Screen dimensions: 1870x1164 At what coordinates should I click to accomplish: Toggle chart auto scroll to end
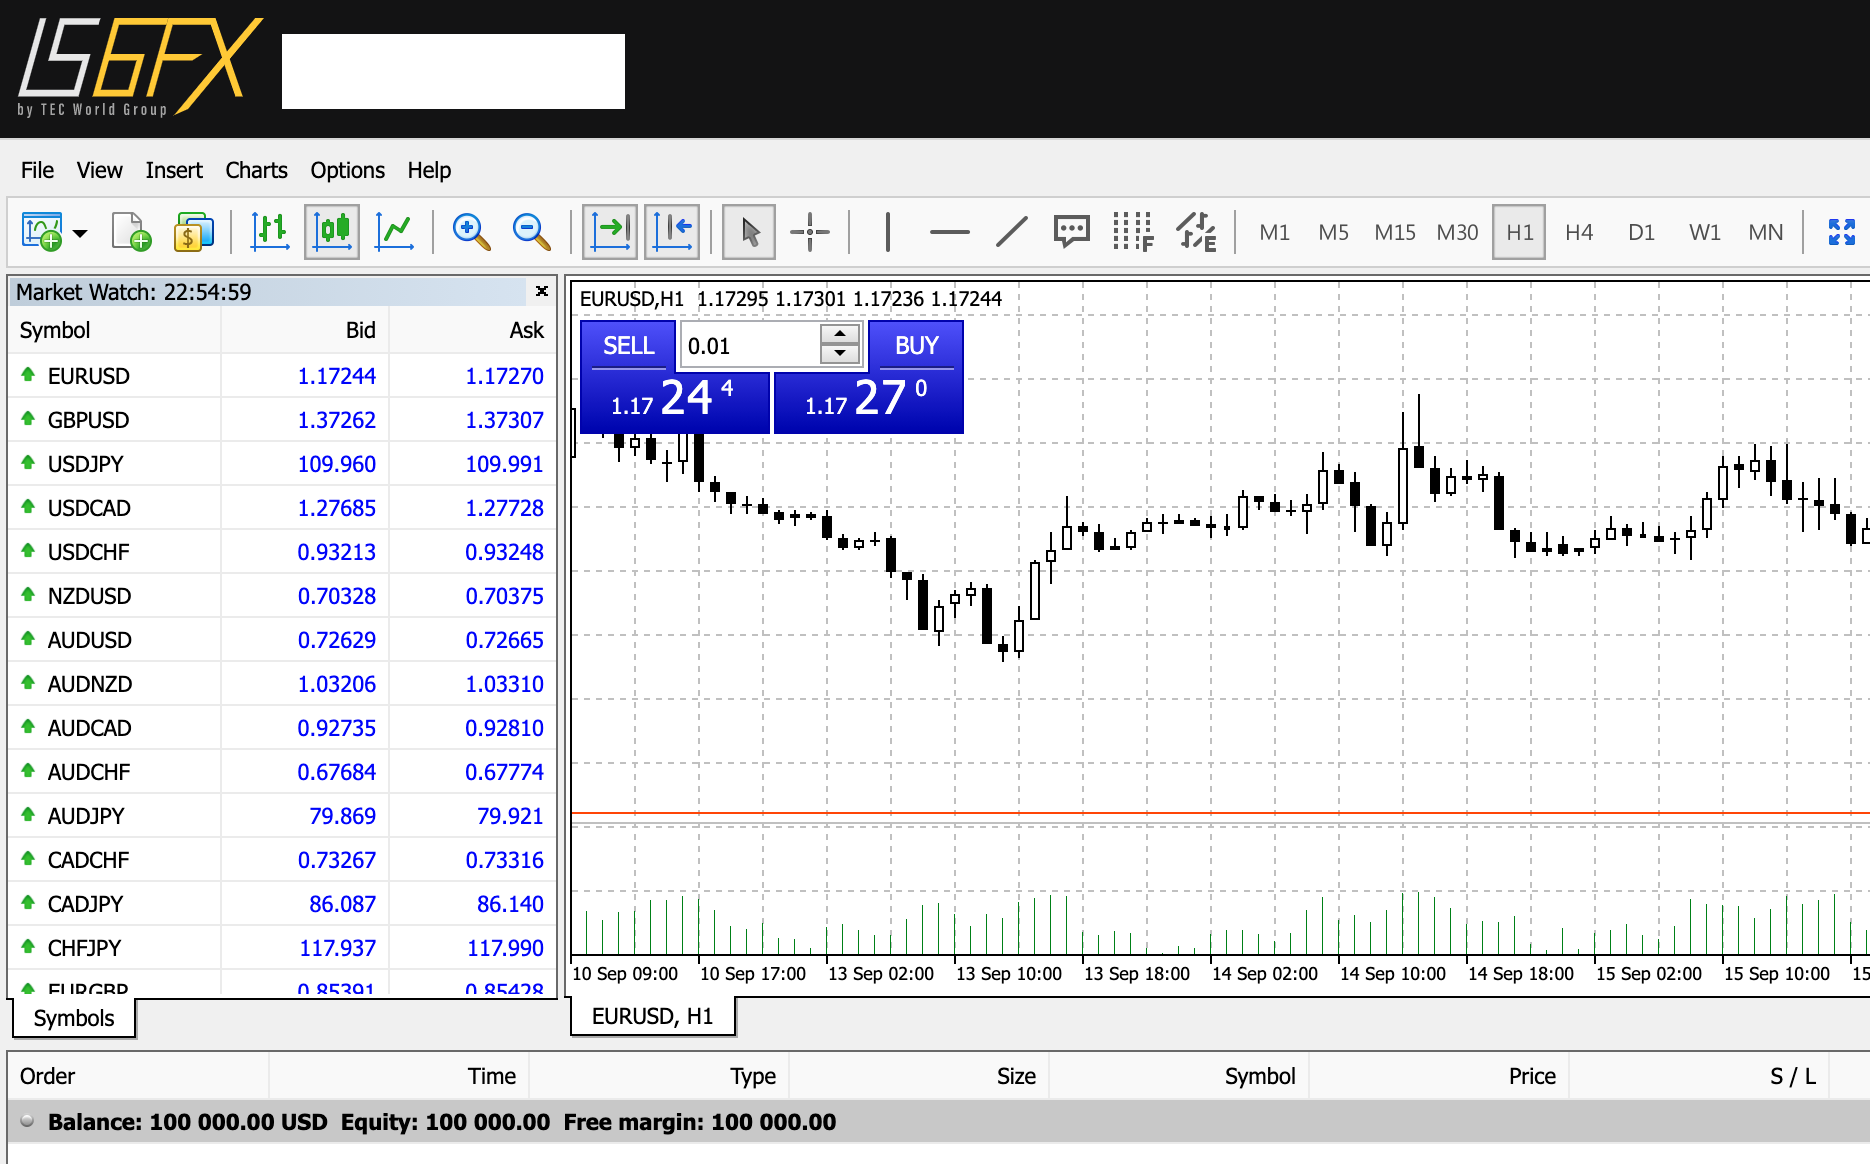click(610, 232)
